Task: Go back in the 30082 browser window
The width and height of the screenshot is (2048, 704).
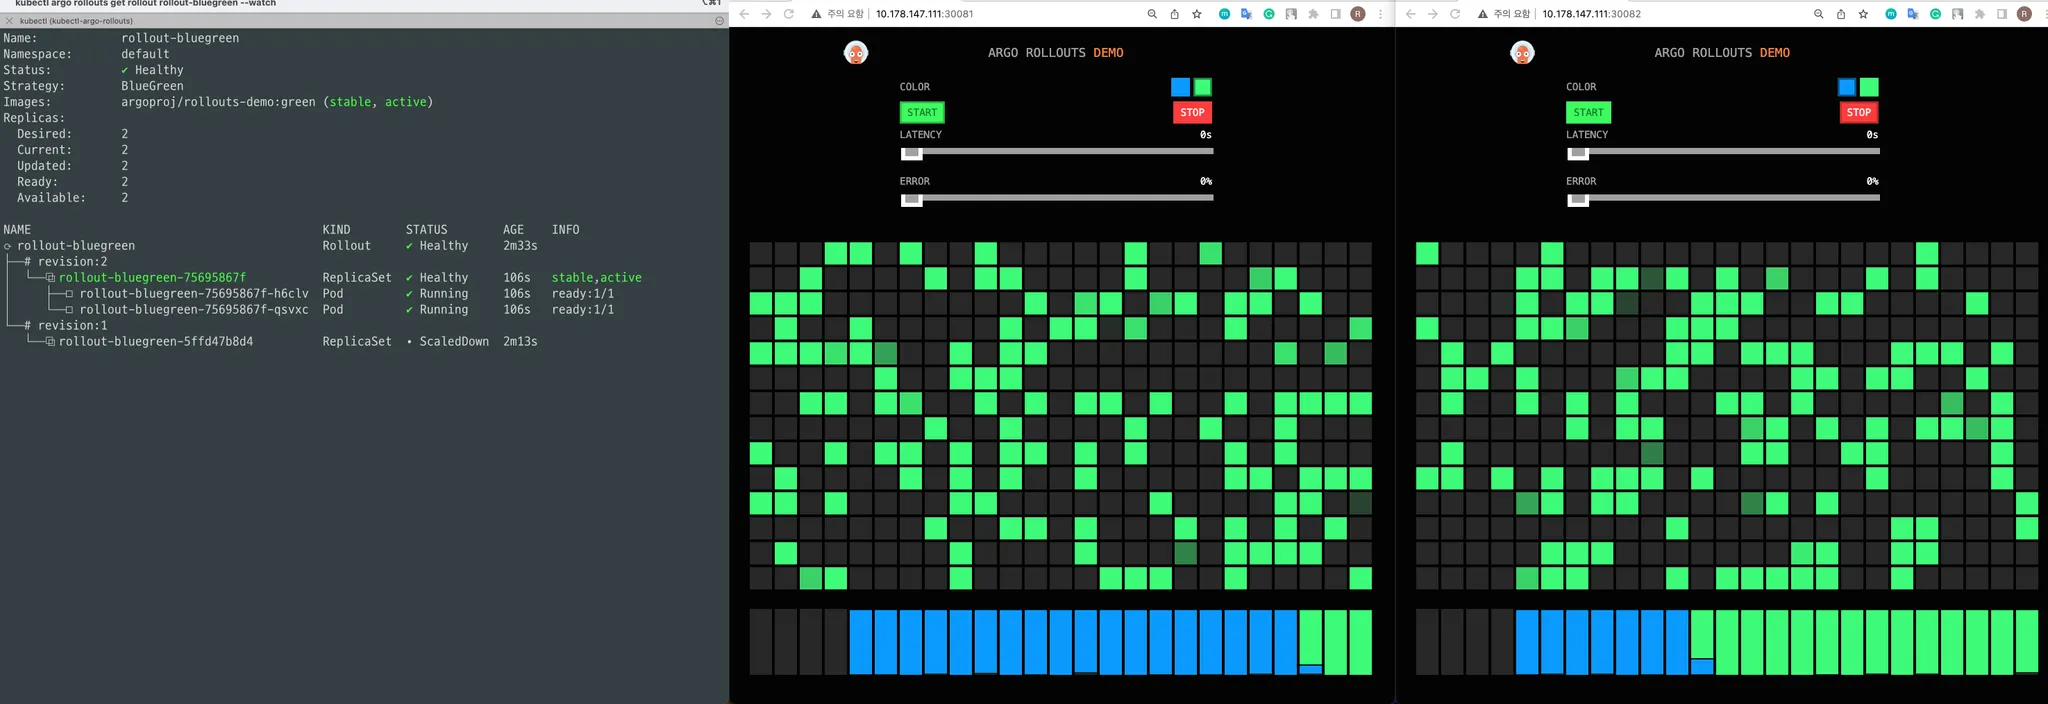Action: point(1410,14)
